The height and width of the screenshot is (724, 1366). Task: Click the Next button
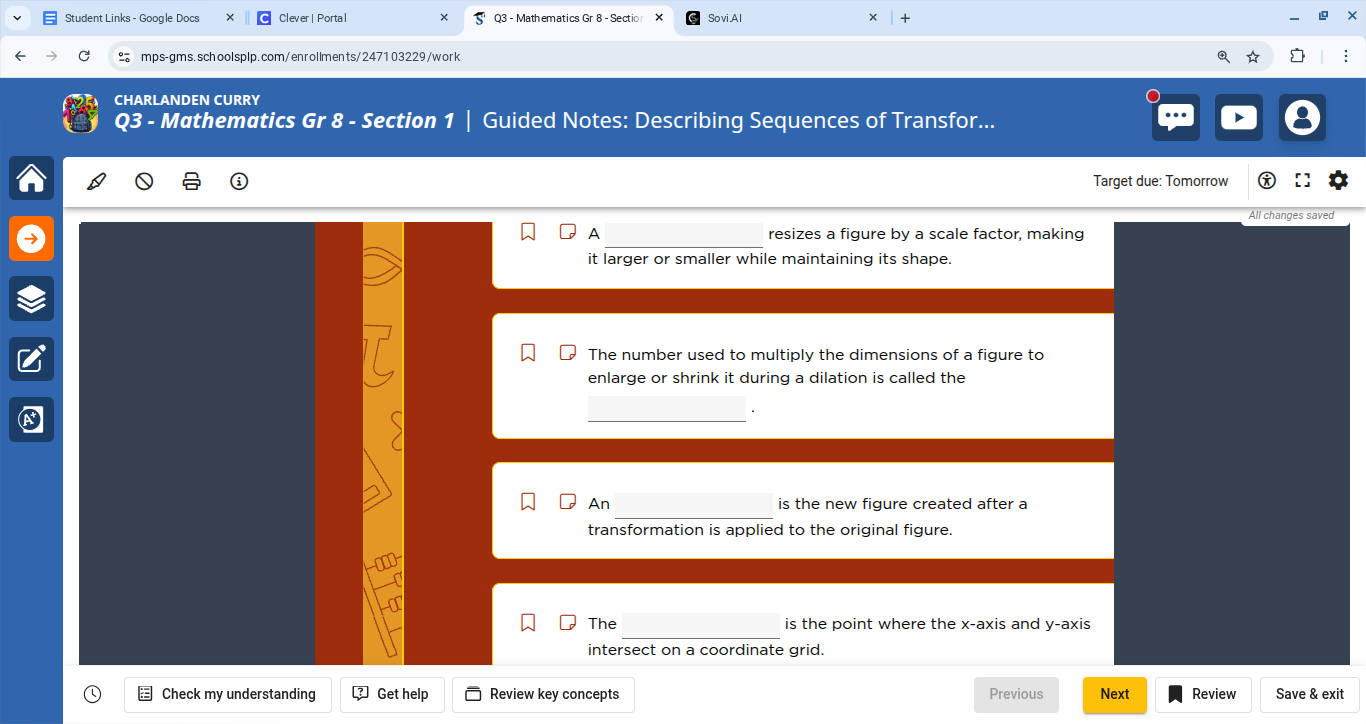pos(1114,694)
